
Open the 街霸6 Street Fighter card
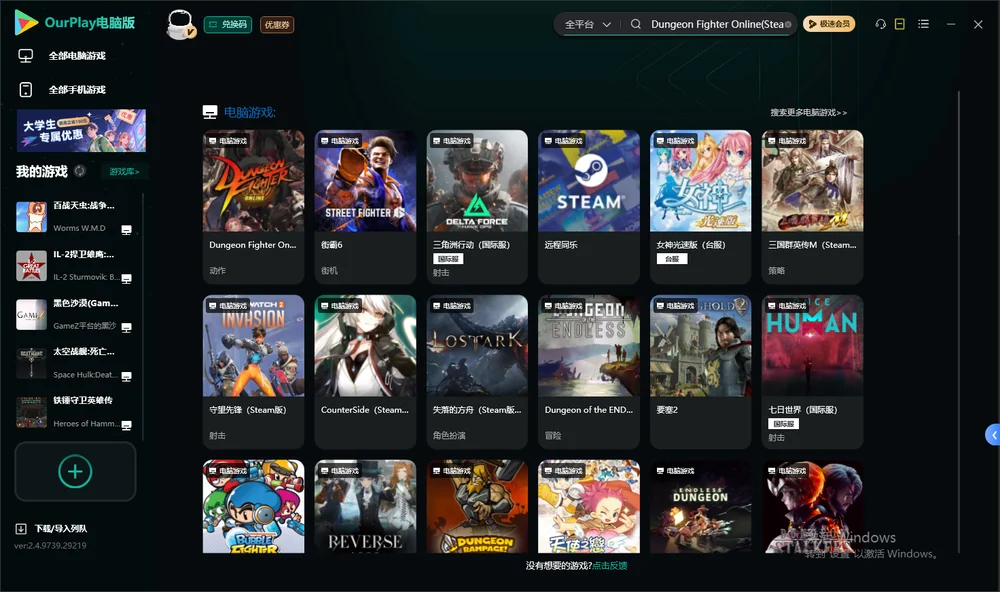coord(365,207)
